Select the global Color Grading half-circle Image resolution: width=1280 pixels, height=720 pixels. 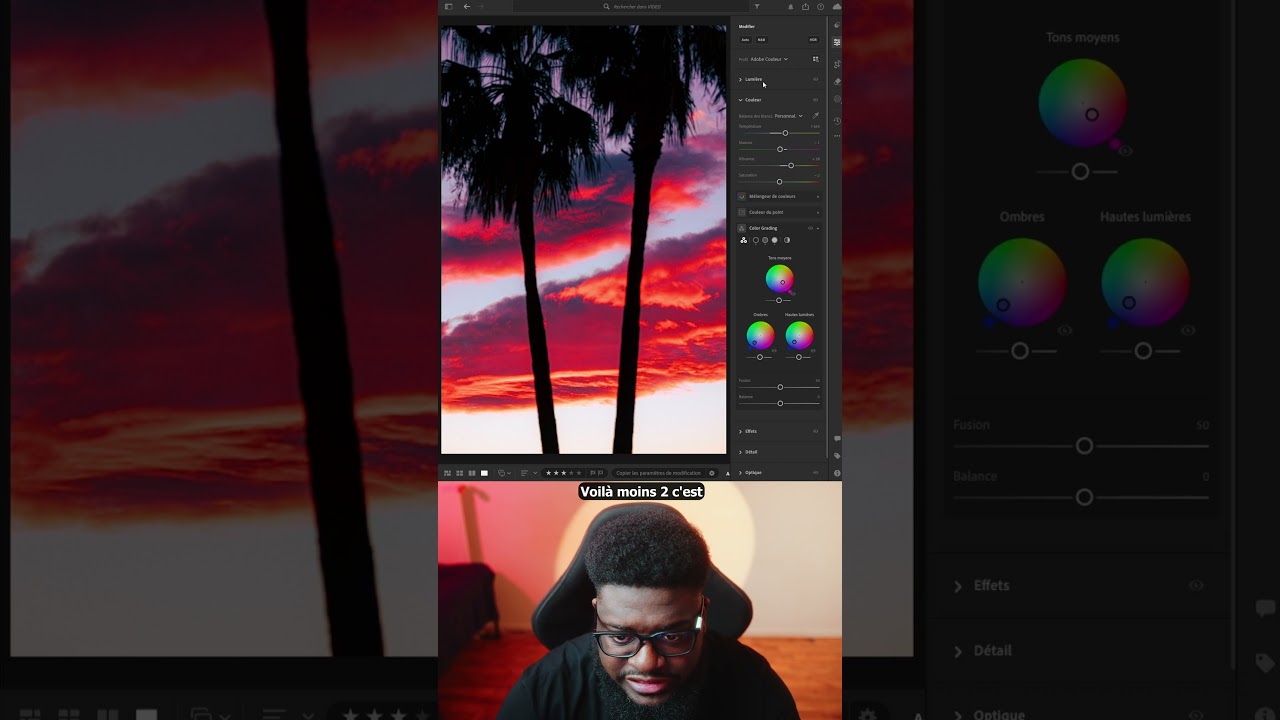coord(787,240)
